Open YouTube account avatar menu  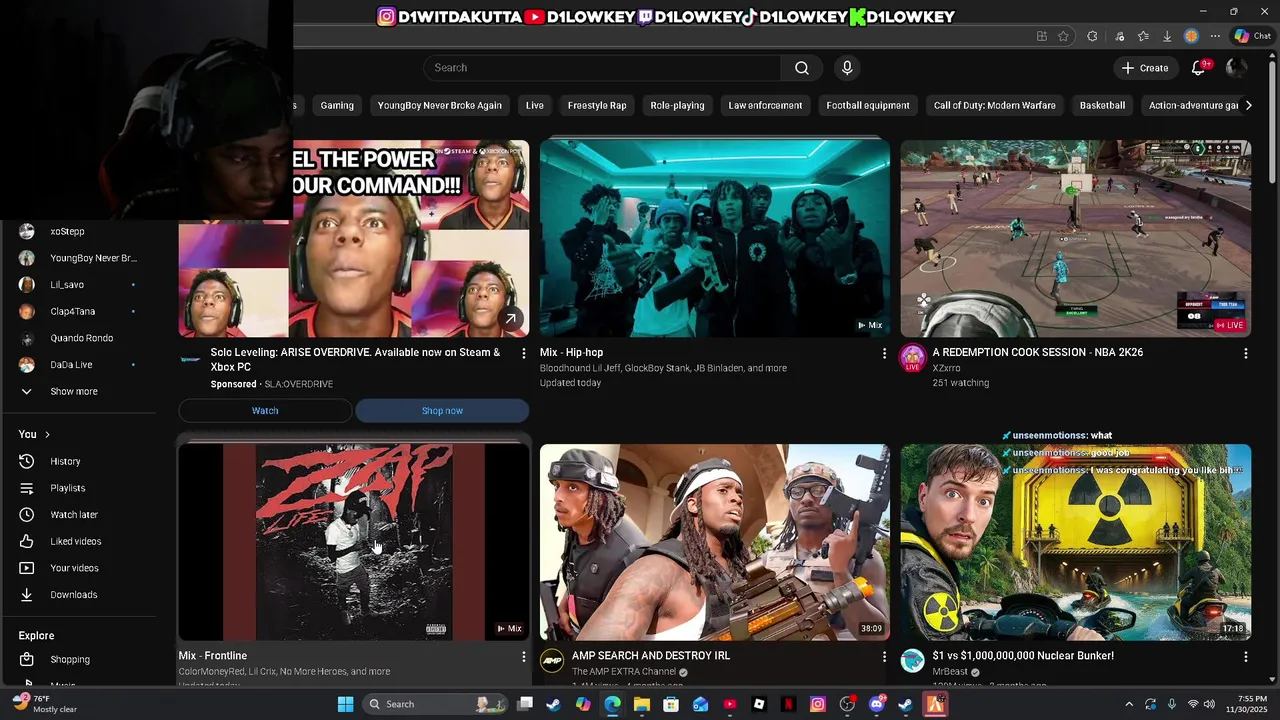(1236, 68)
